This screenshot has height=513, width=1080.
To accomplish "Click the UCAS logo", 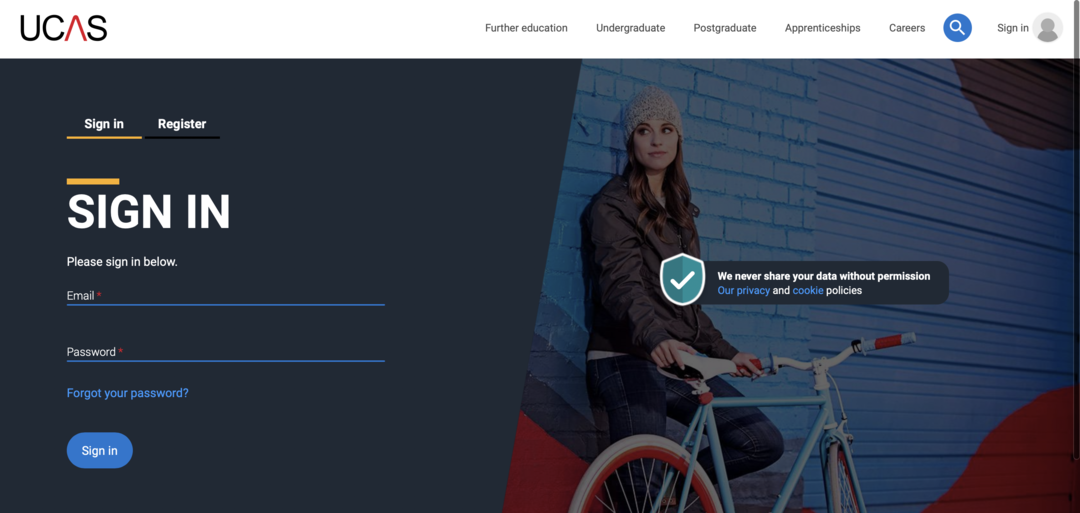I will [x=63, y=28].
